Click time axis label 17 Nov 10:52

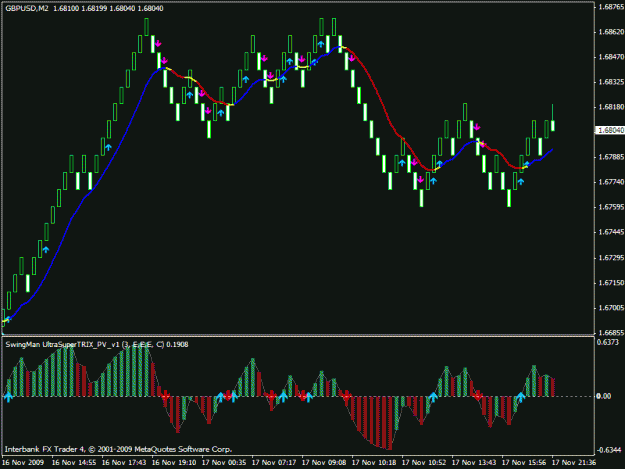click(424, 463)
